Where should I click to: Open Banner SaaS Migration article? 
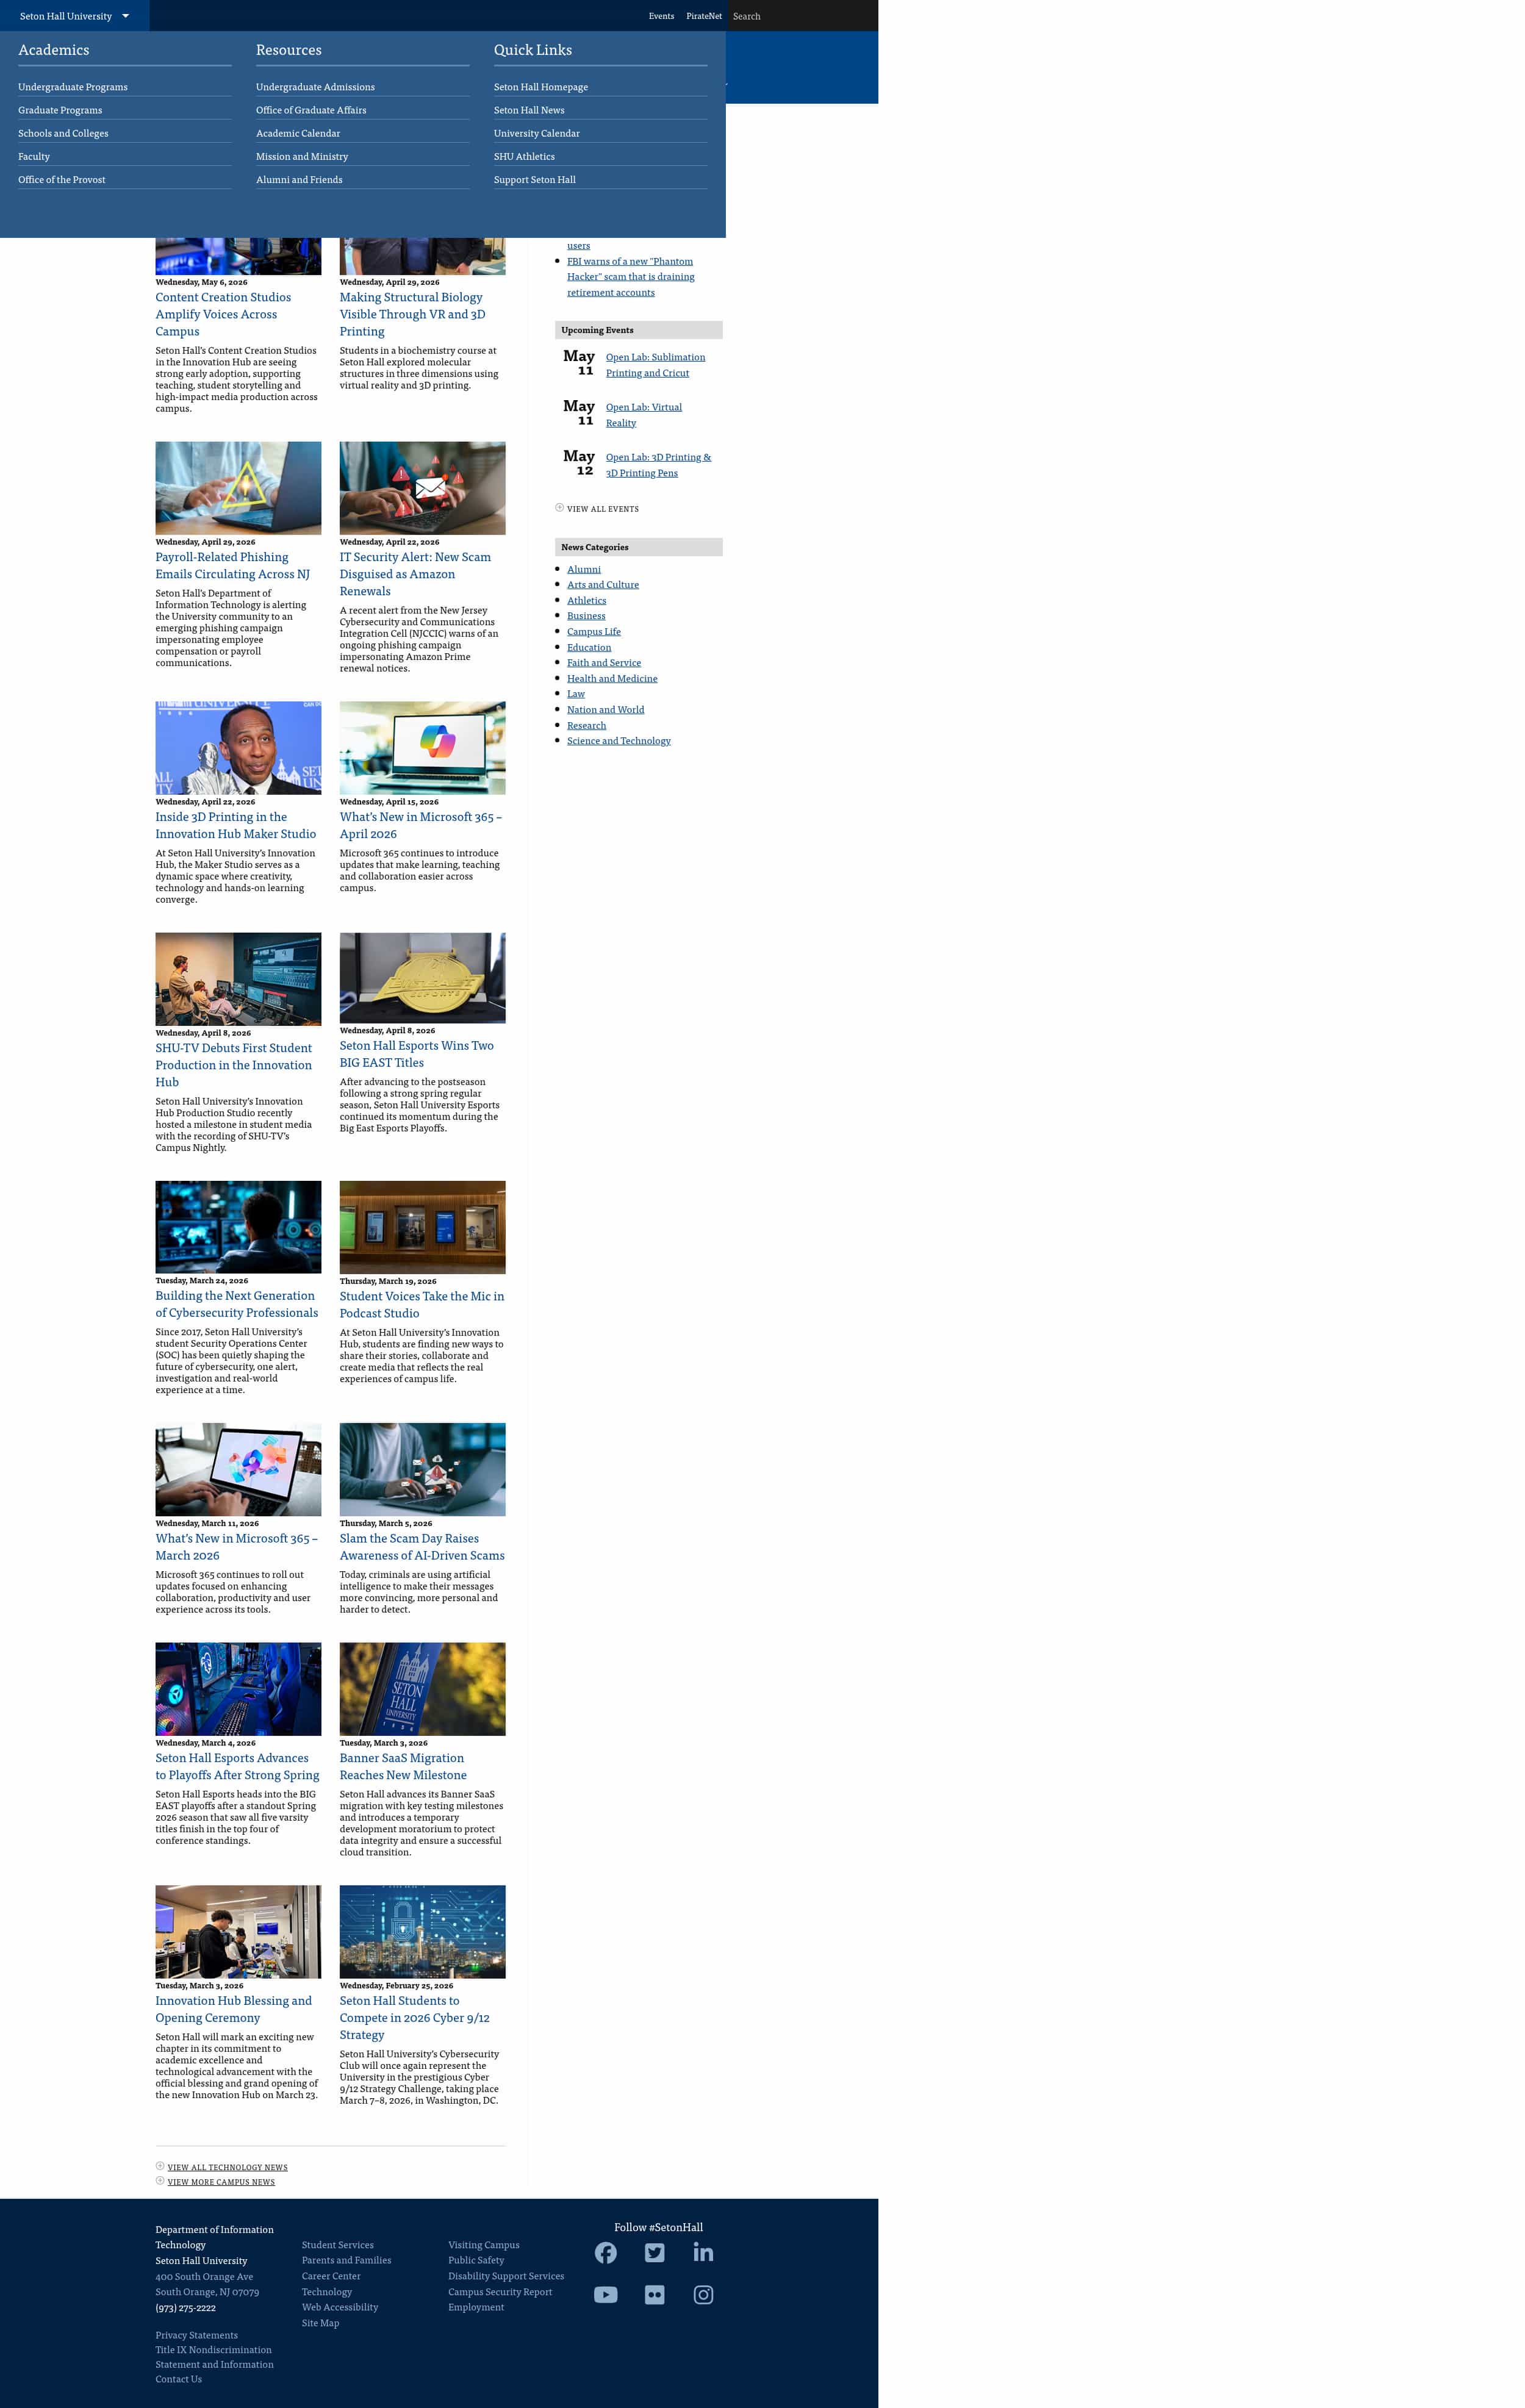coord(402,1766)
